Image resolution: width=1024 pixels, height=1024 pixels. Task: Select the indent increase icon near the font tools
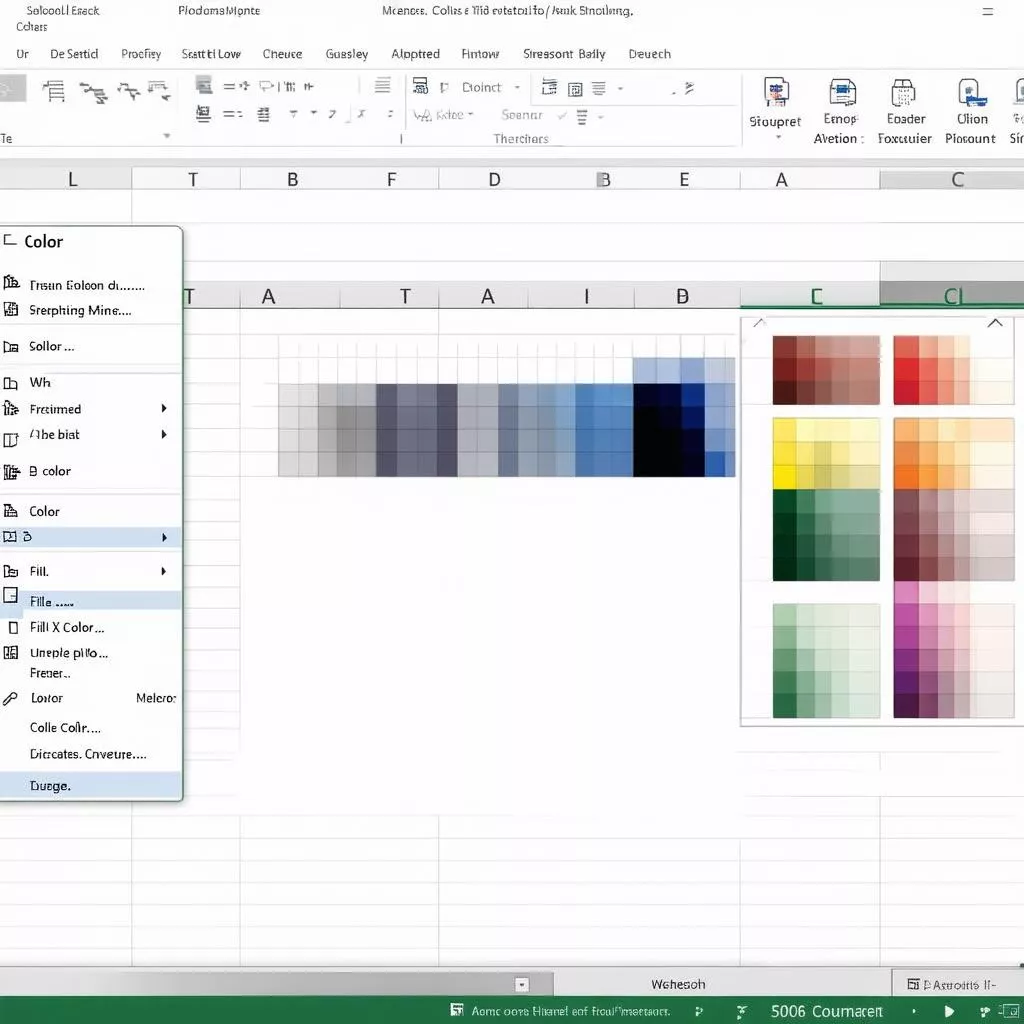click(263, 115)
